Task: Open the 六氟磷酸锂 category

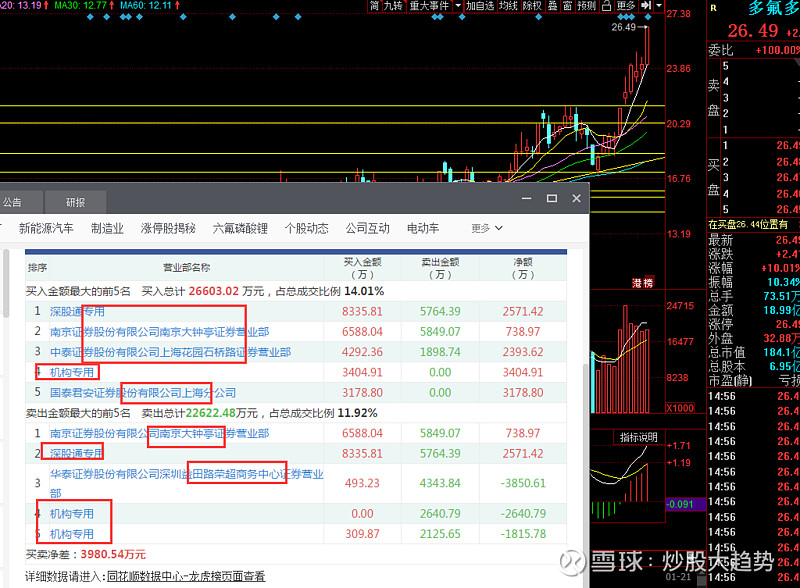Action: pos(240,228)
